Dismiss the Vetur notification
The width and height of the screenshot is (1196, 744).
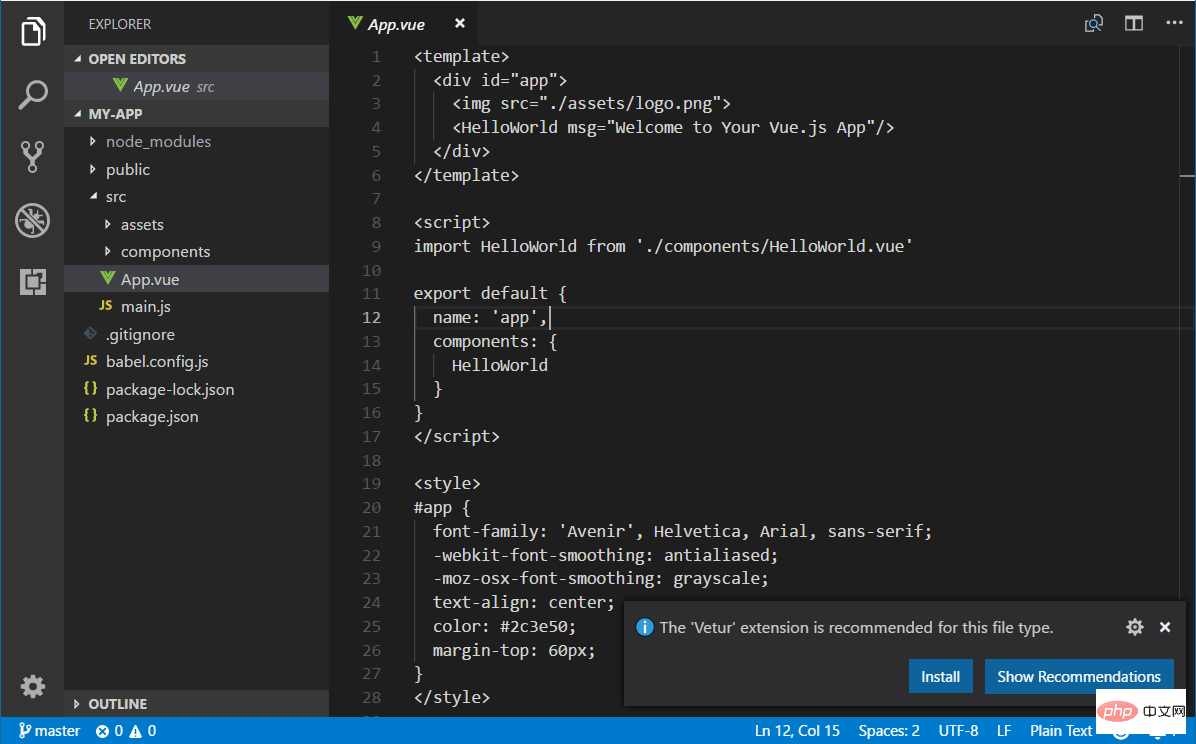[1165, 627]
